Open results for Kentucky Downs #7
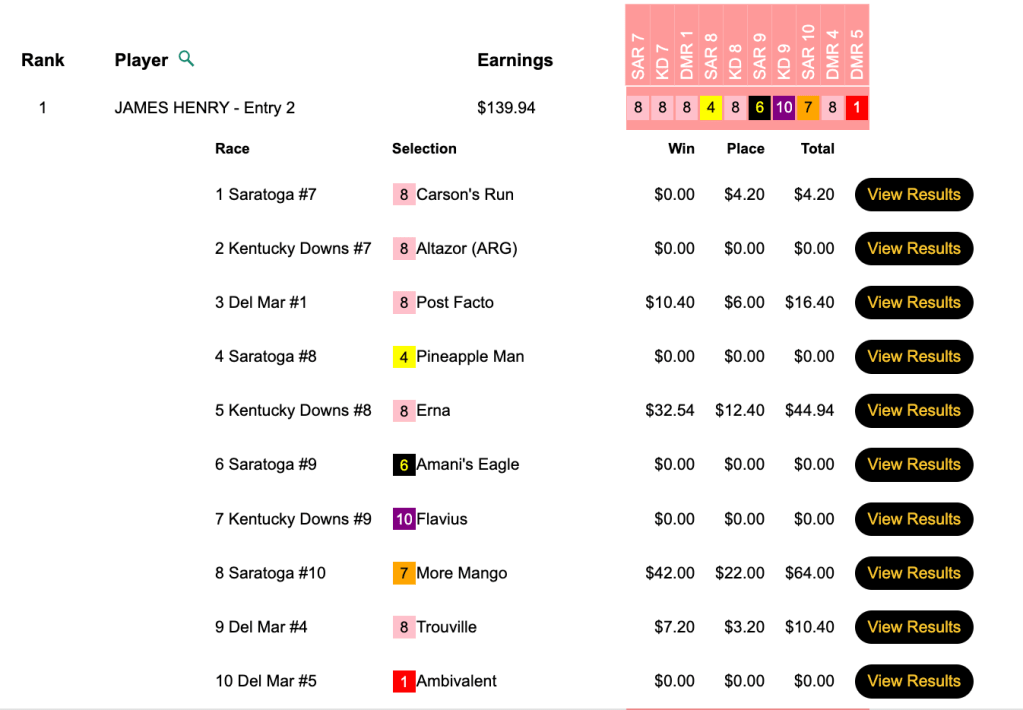The image size is (1023, 710). [x=913, y=249]
